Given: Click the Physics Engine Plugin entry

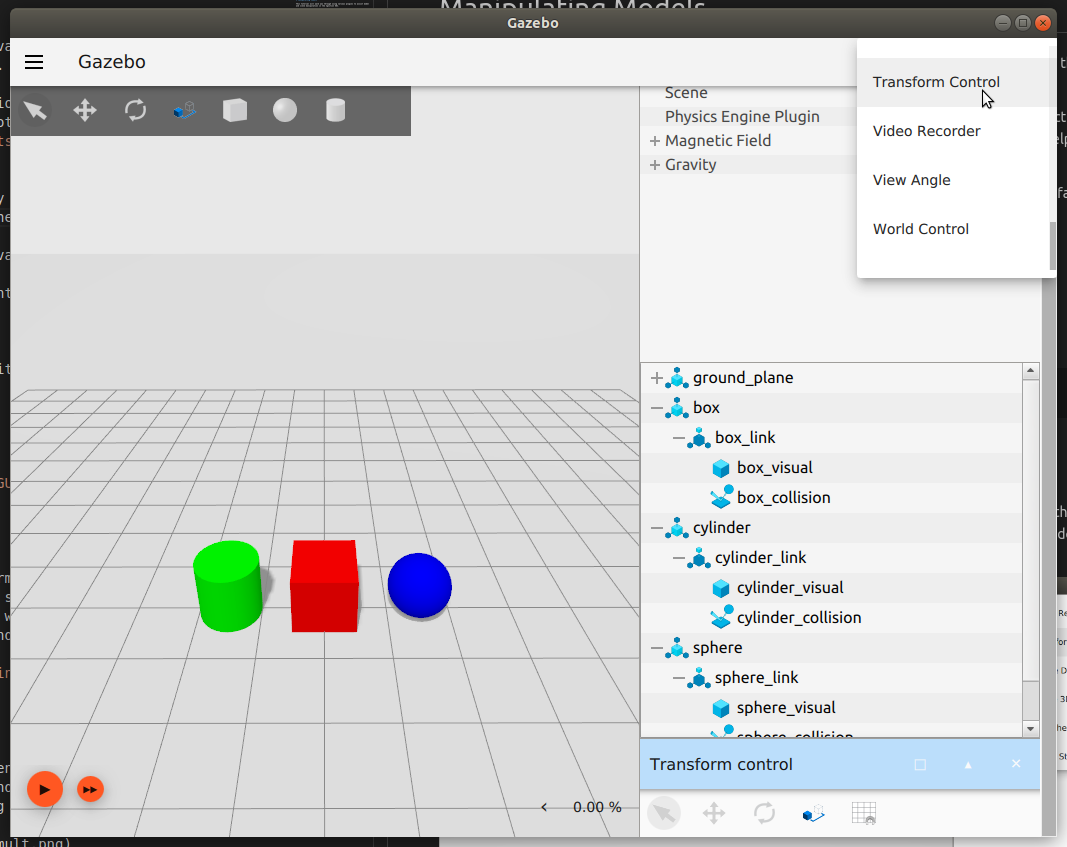Looking at the screenshot, I should click(742, 116).
